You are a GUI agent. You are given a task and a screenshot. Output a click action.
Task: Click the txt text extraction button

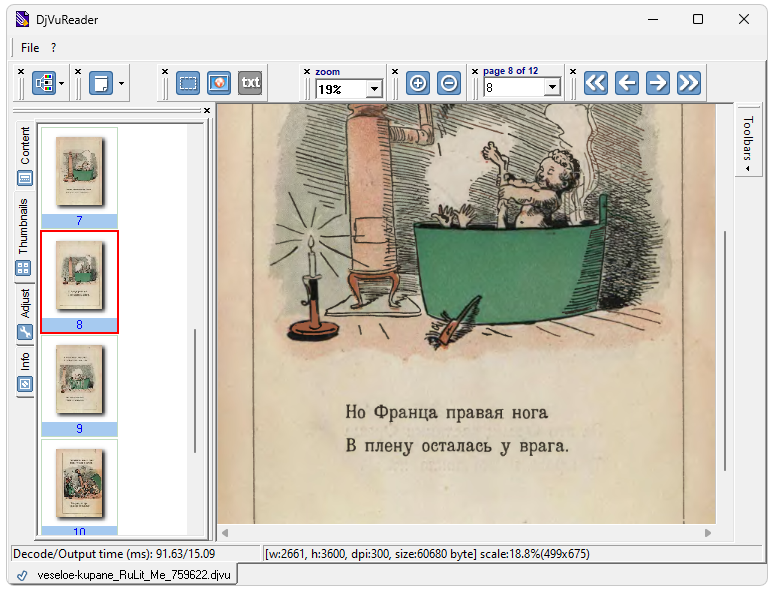[x=250, y=83]
